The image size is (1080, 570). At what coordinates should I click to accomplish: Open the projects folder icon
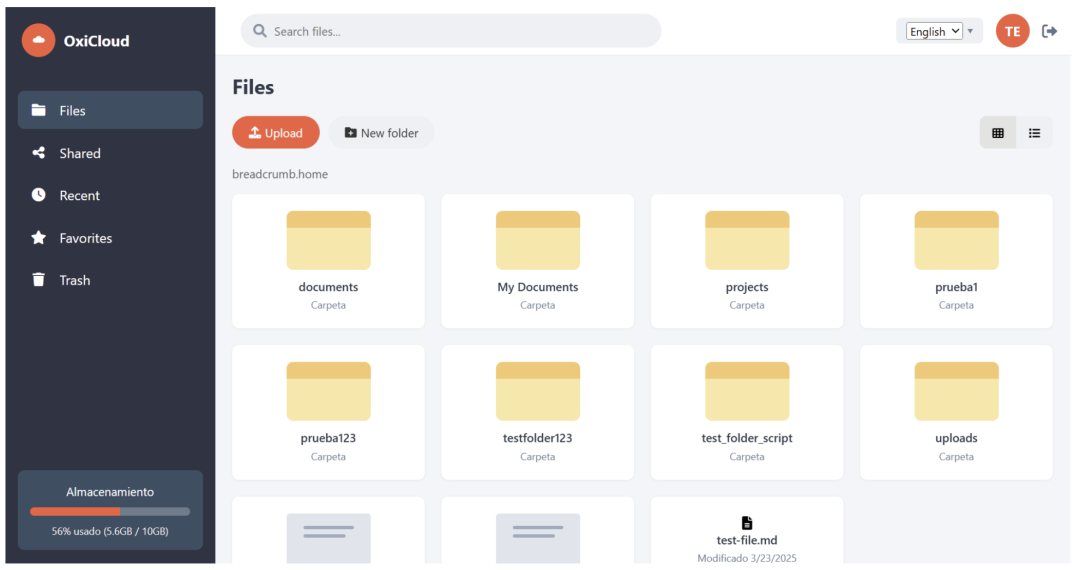click(747, 240)
